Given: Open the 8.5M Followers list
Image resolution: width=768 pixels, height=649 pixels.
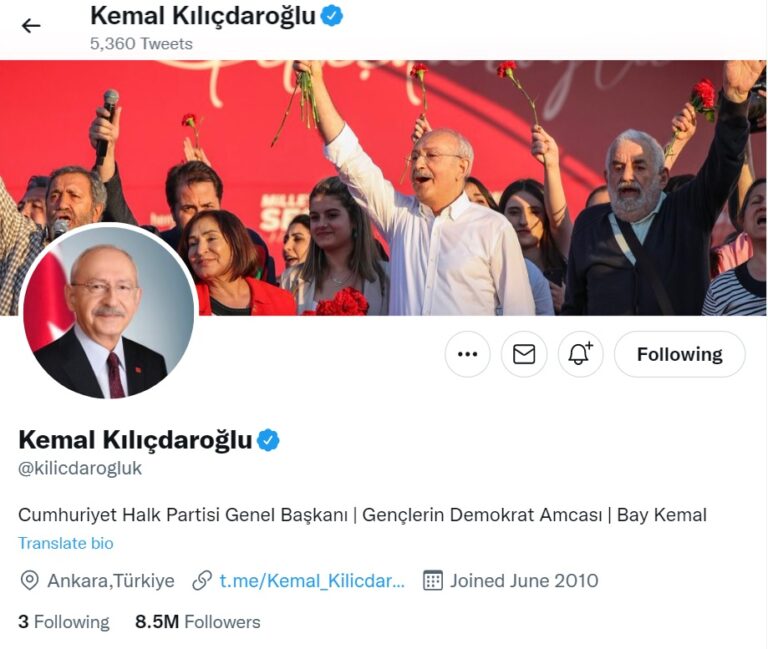Looking at the screenshot, I should click(x=198, y=622).
